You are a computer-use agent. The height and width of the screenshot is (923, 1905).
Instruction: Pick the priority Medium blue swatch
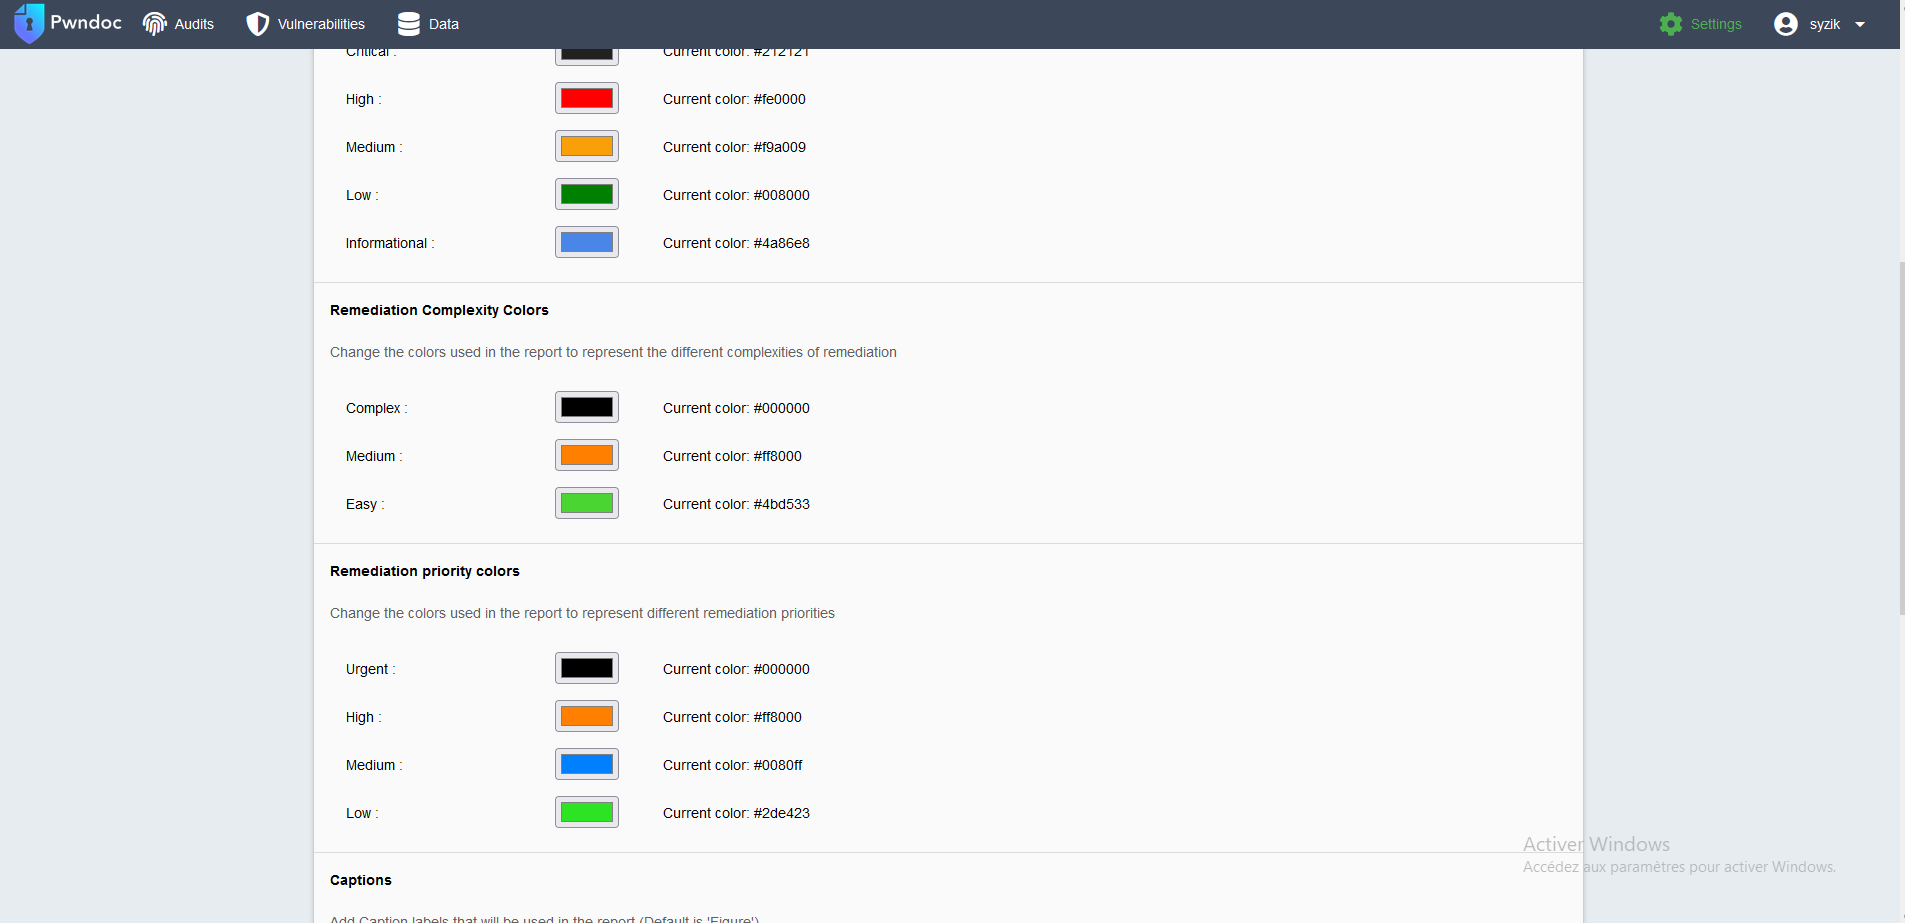click(x=587, y=764)
